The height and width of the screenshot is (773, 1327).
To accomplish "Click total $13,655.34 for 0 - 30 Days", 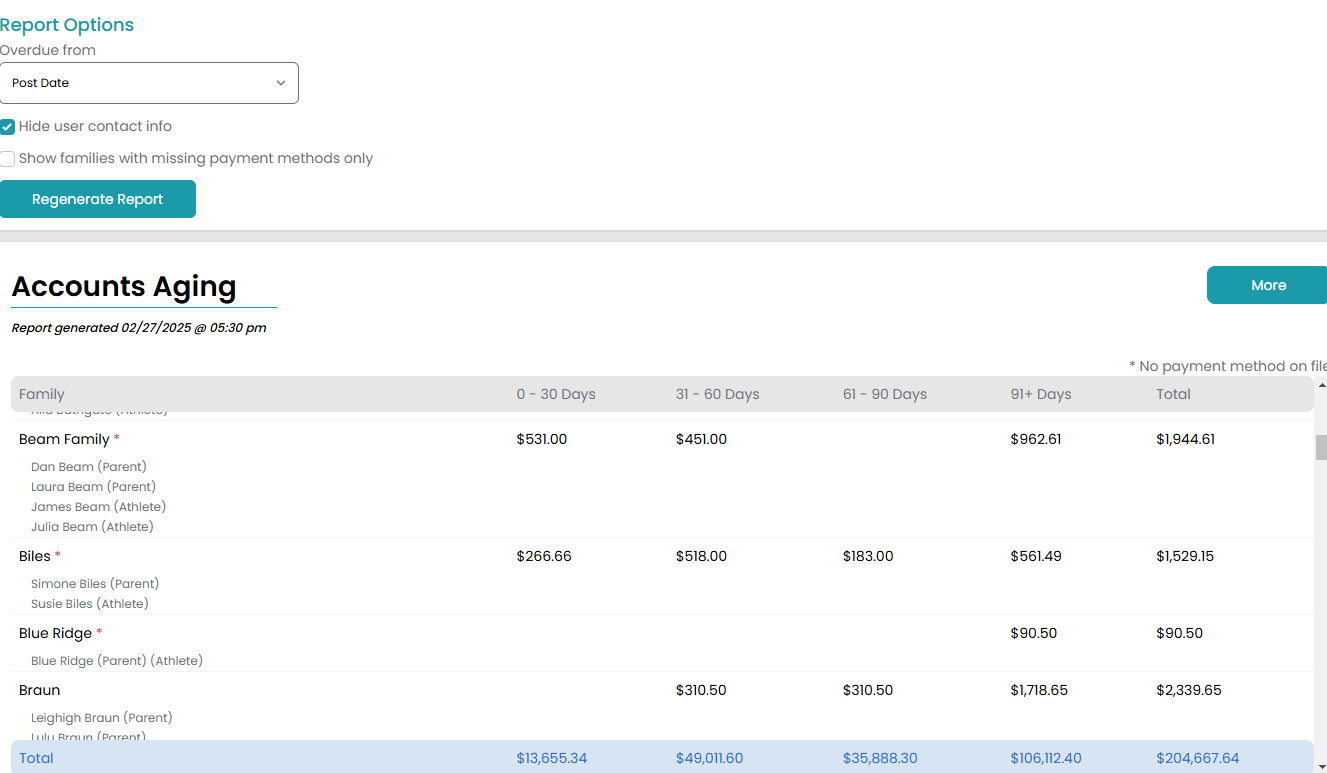I will [x=552, y=758].
